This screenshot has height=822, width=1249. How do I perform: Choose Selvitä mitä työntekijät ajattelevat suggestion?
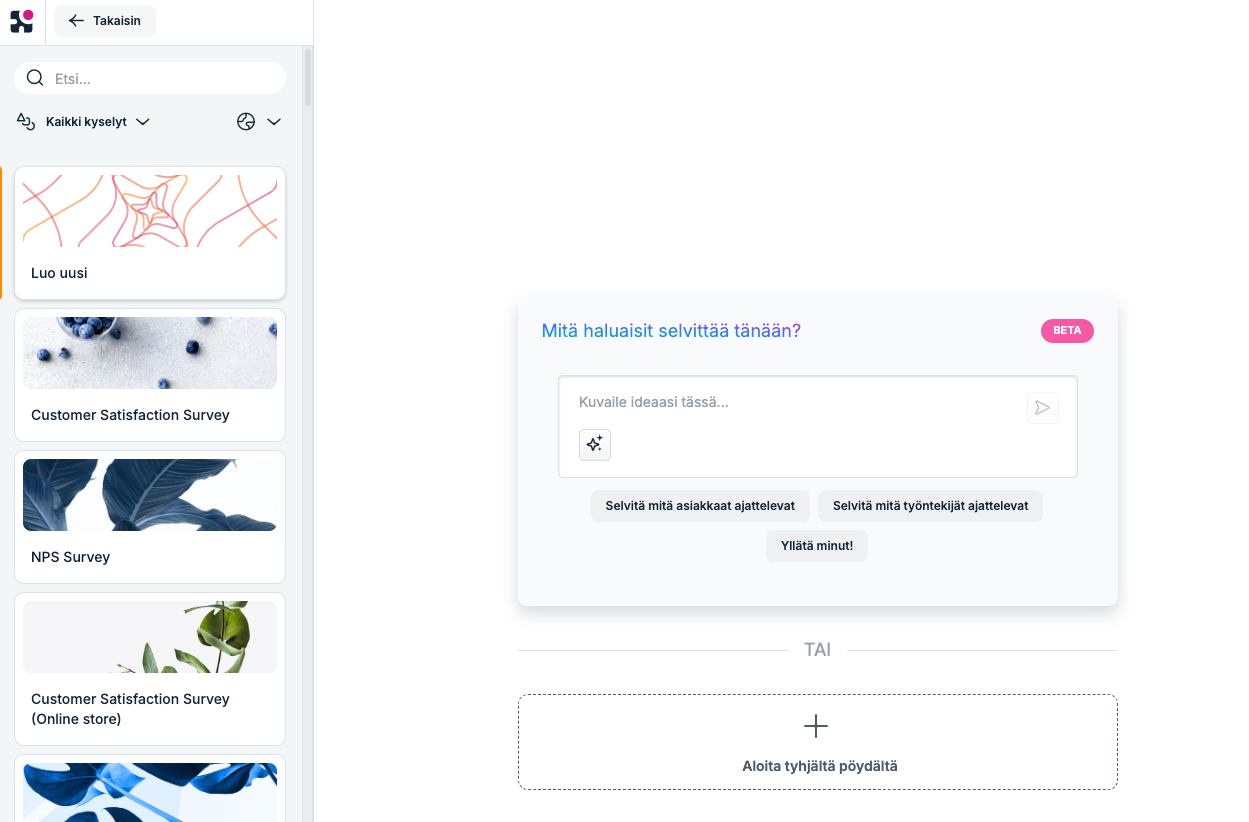click(x=931, y=506)
